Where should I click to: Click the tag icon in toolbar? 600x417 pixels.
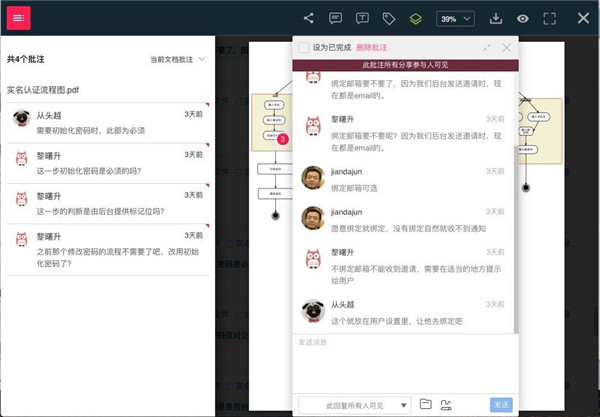[389, 18]
